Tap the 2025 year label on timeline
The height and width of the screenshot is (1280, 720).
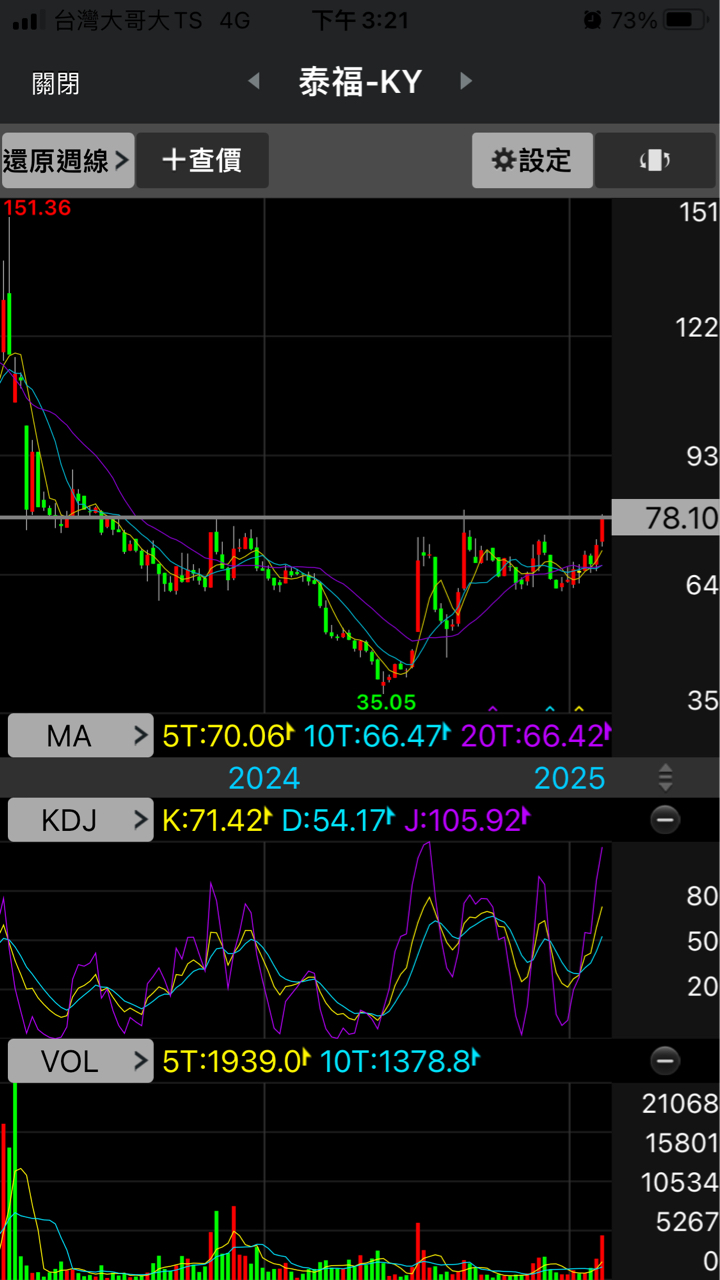tap(570, 778)
